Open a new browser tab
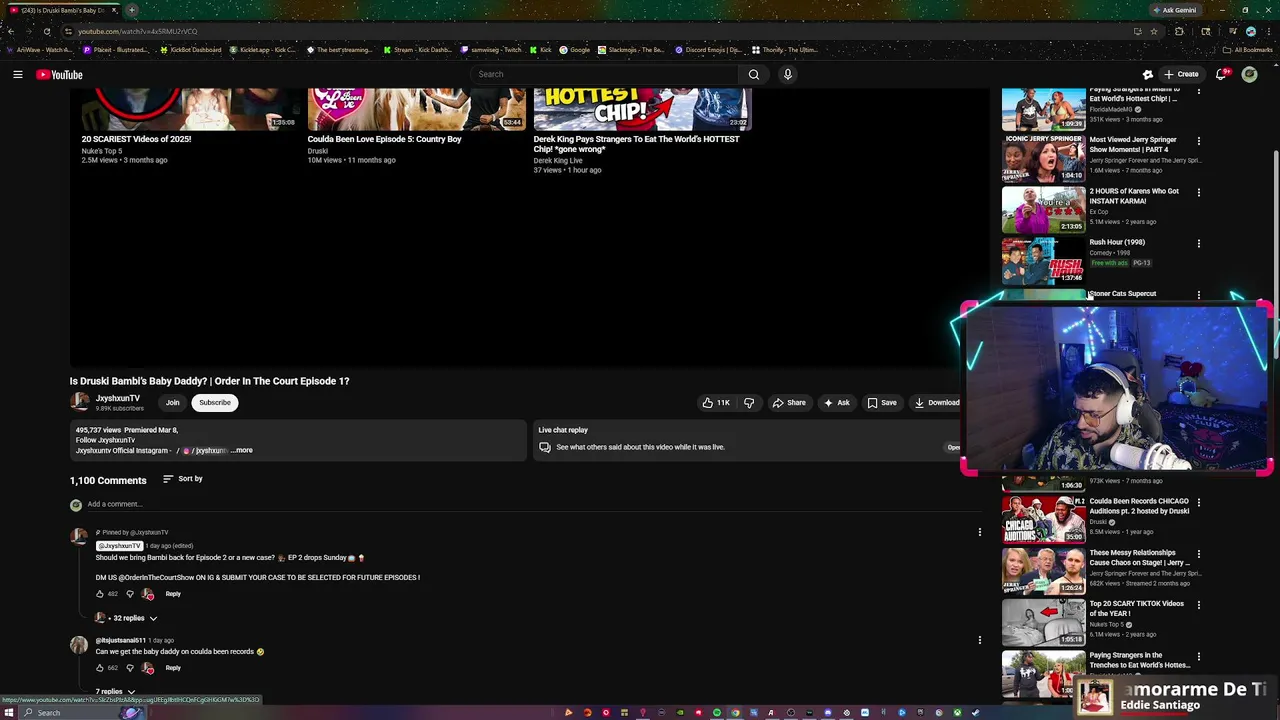 click(132, 10)
